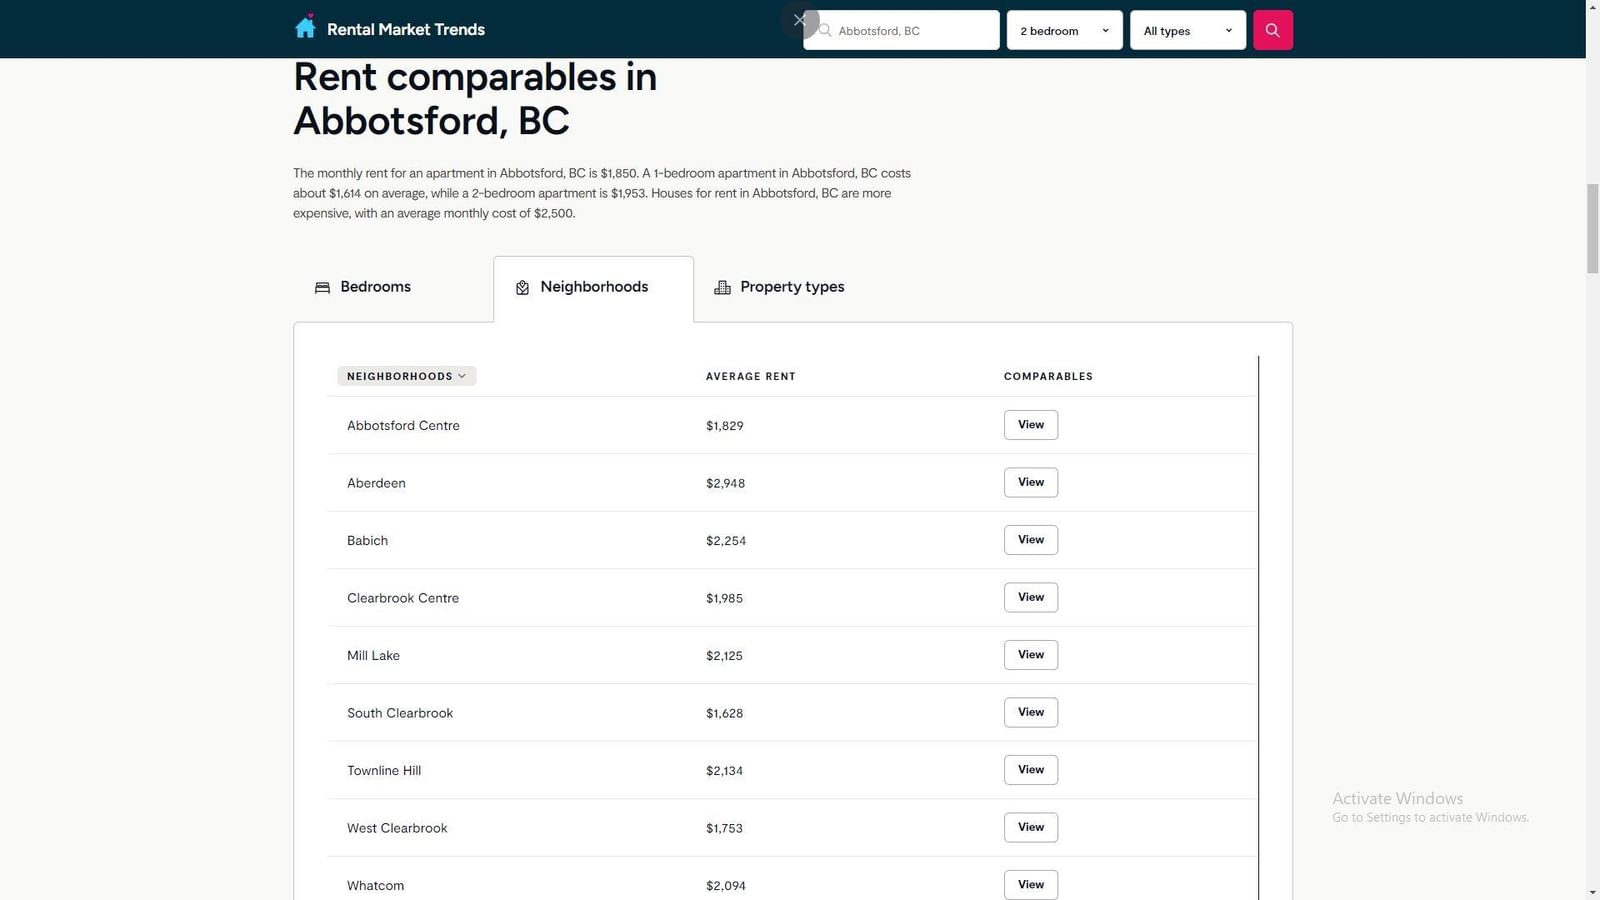Screen dimensions: 1600x900
Task: Click the Abbotsford, BC search field
Action: [x=901, y=30]
